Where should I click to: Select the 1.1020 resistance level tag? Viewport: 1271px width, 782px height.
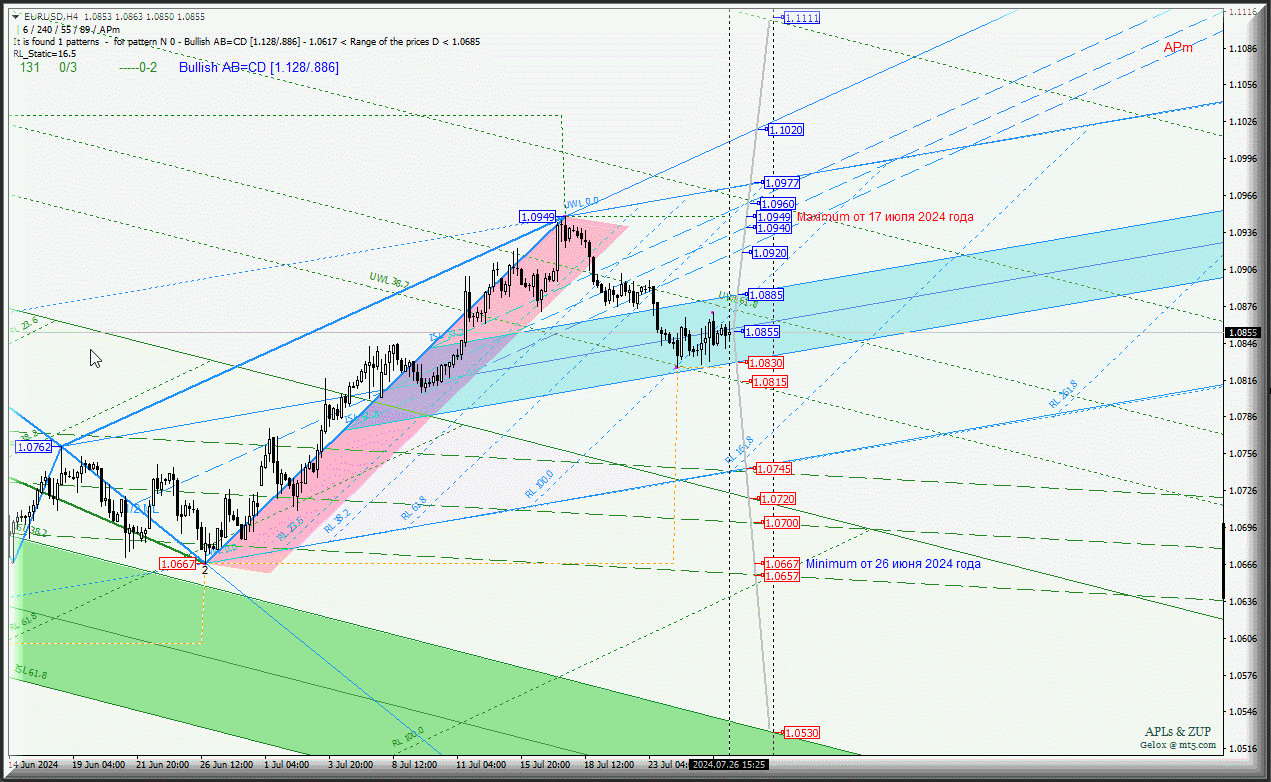[785, 130]
